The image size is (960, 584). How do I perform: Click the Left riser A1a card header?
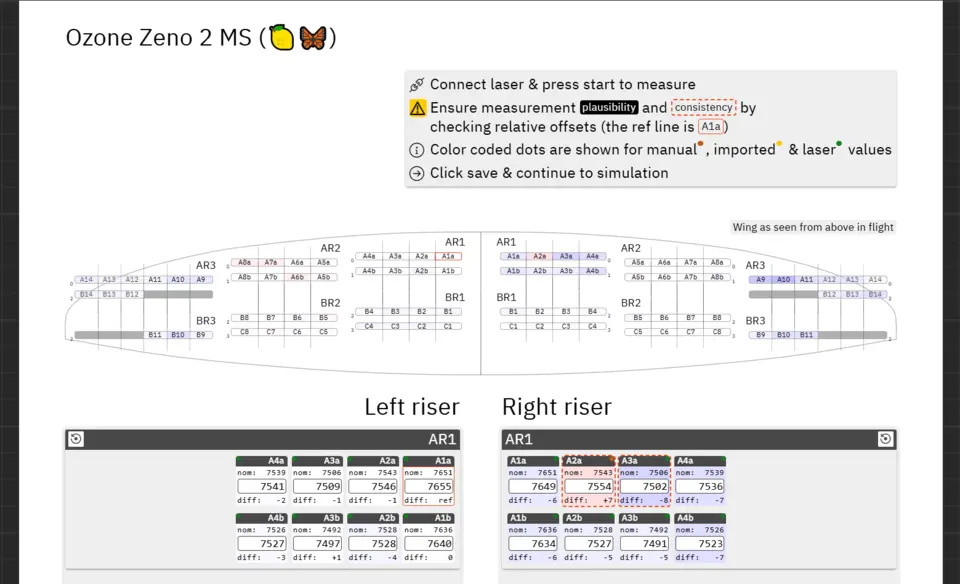click(x=429, y=461)
